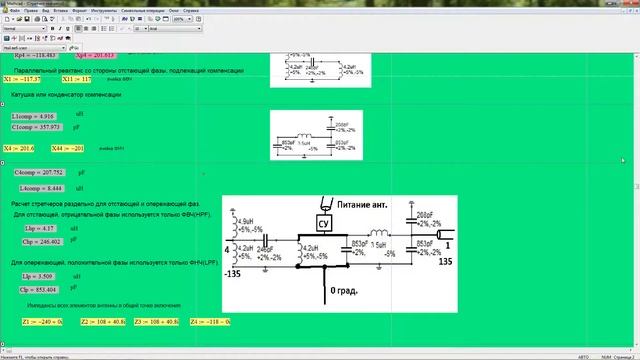Viewport: 640px width, 360px height.
Task: Run the spell check tool
Action: [52, 19]
